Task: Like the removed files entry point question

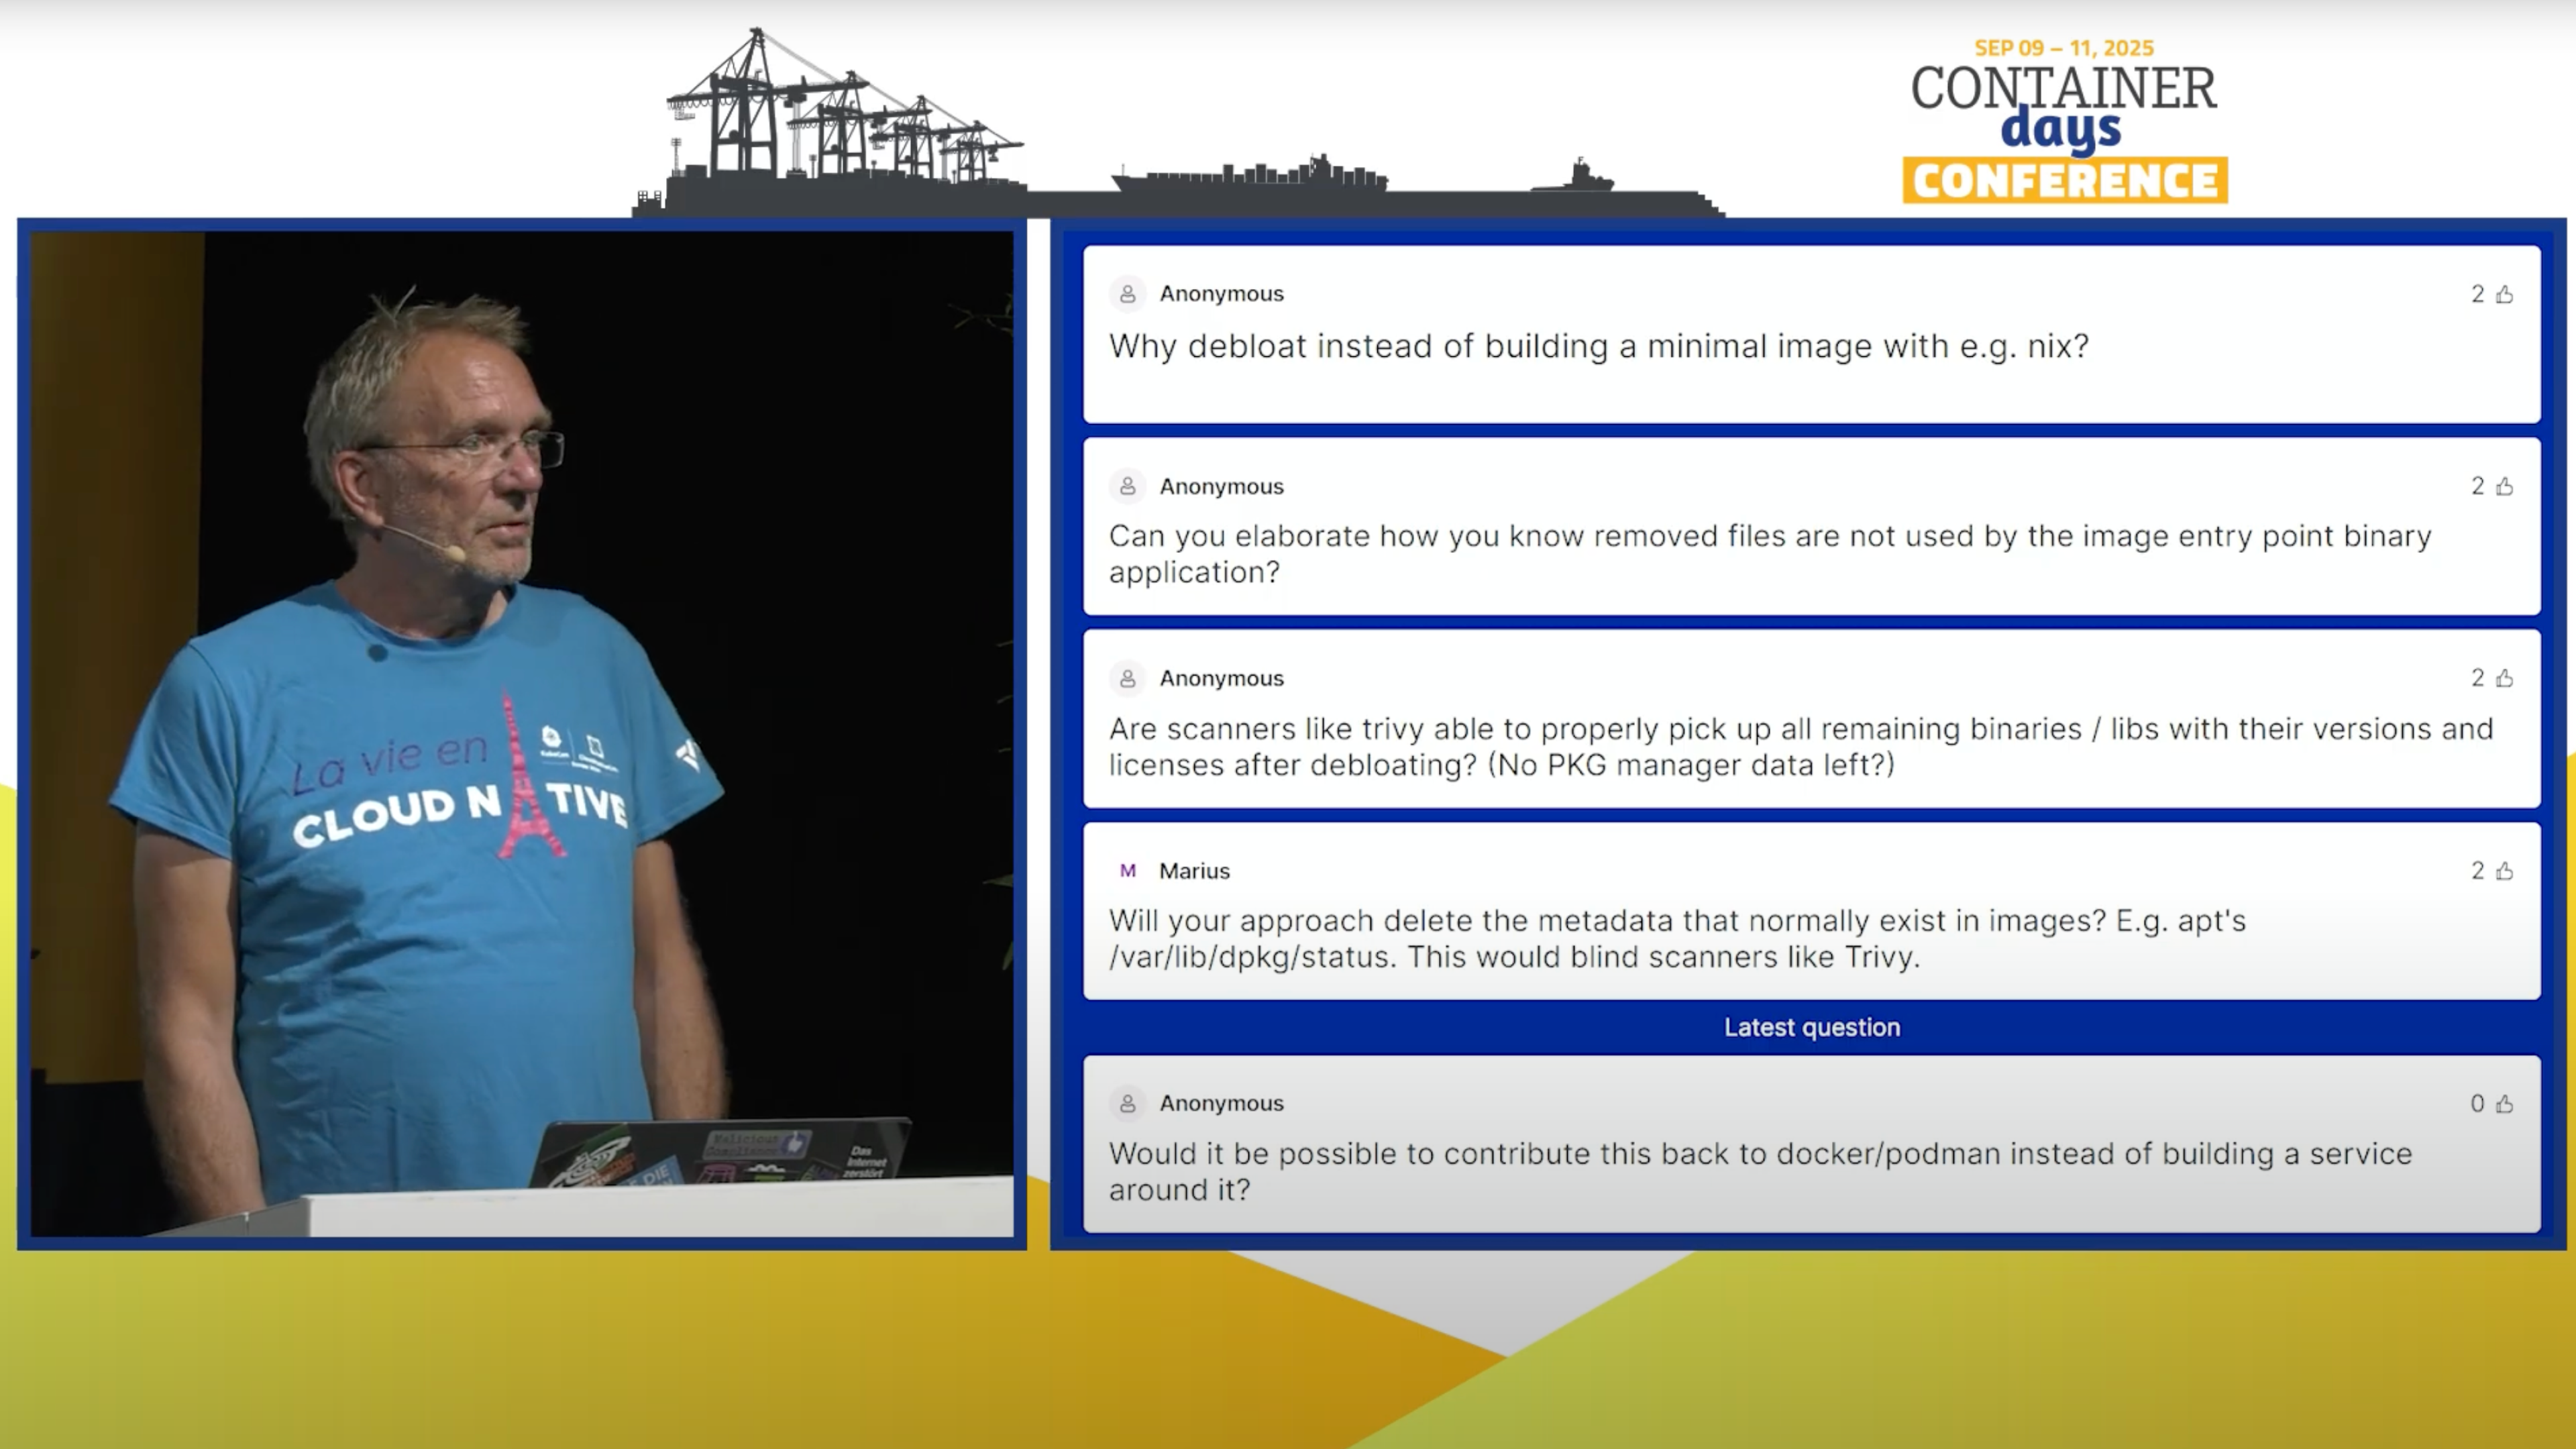Action: [2504, 486]
